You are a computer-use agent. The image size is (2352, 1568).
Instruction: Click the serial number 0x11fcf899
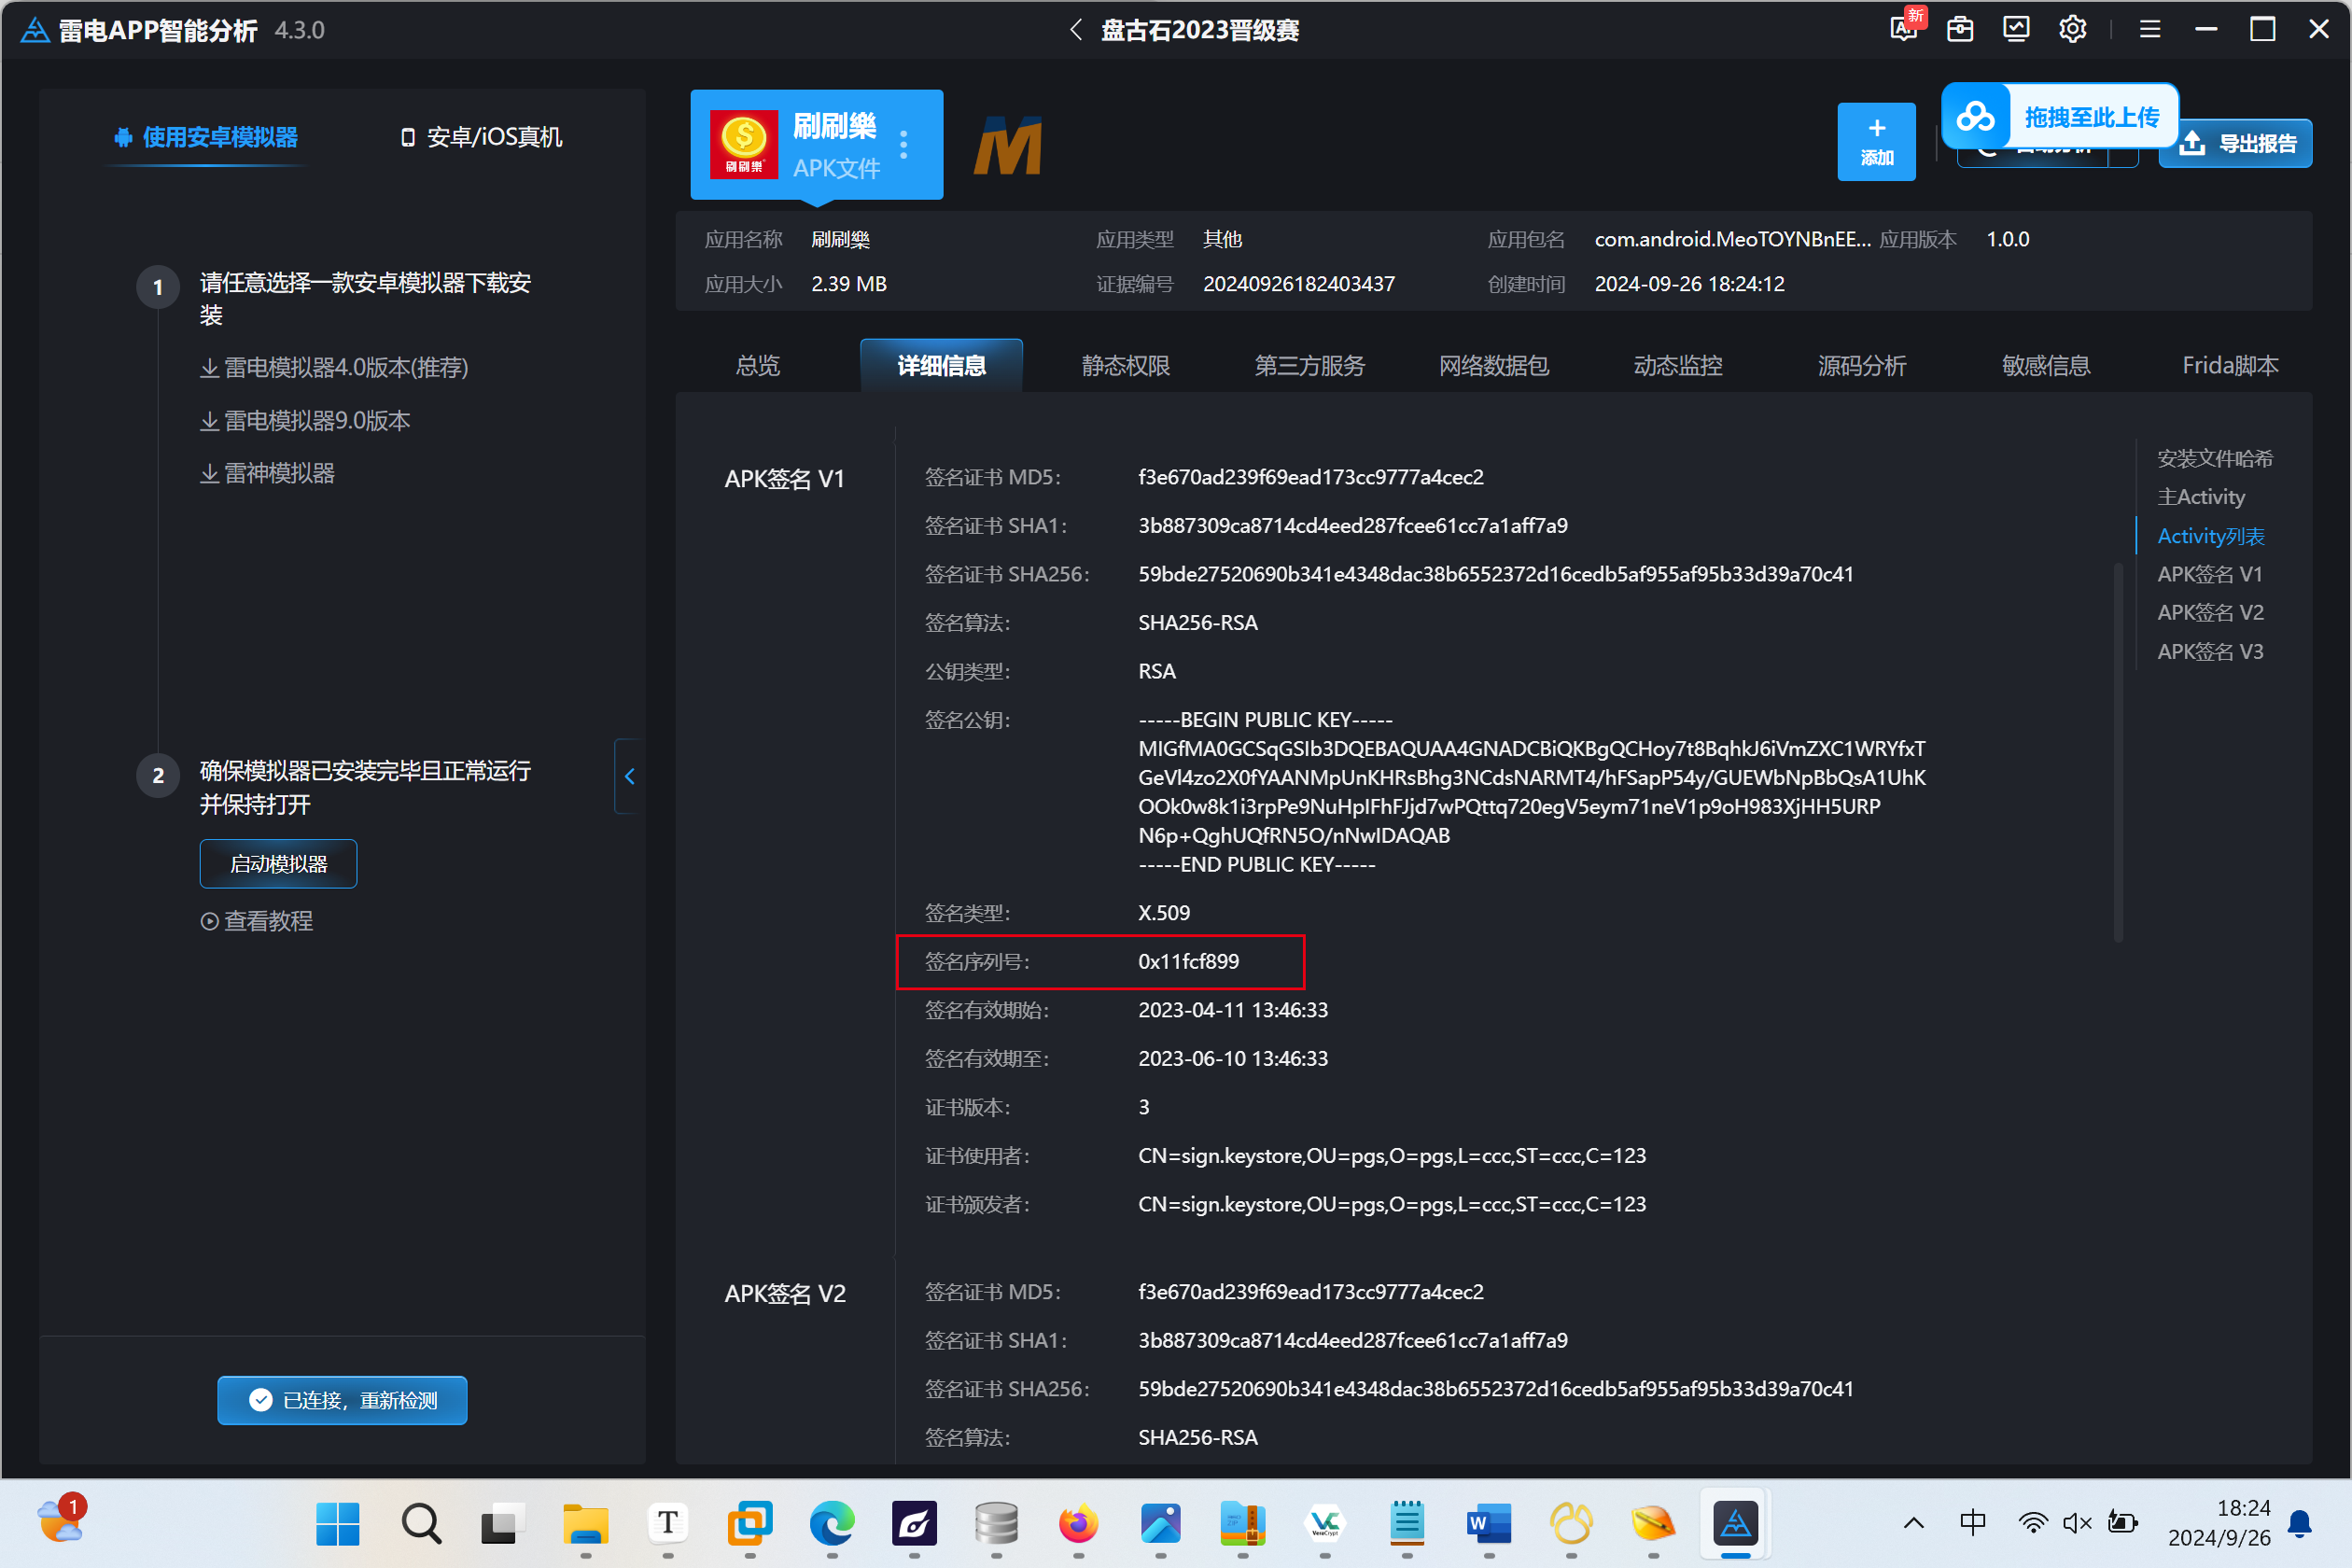point(1188,961)
